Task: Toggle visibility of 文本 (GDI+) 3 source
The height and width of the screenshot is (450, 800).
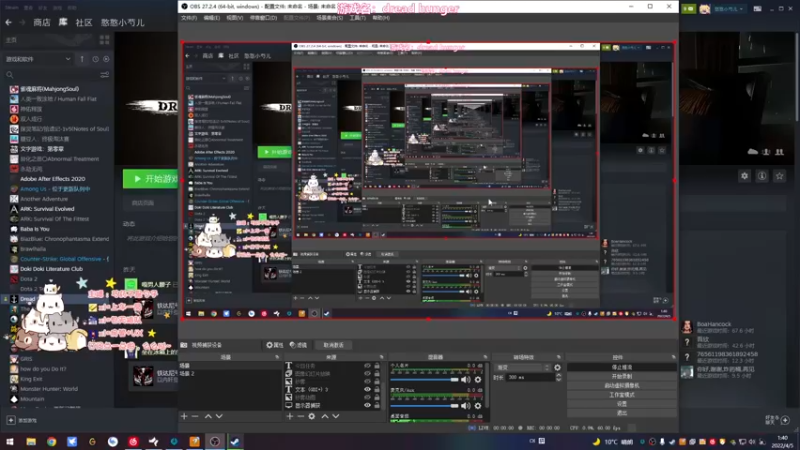Action: pos(367,389)
